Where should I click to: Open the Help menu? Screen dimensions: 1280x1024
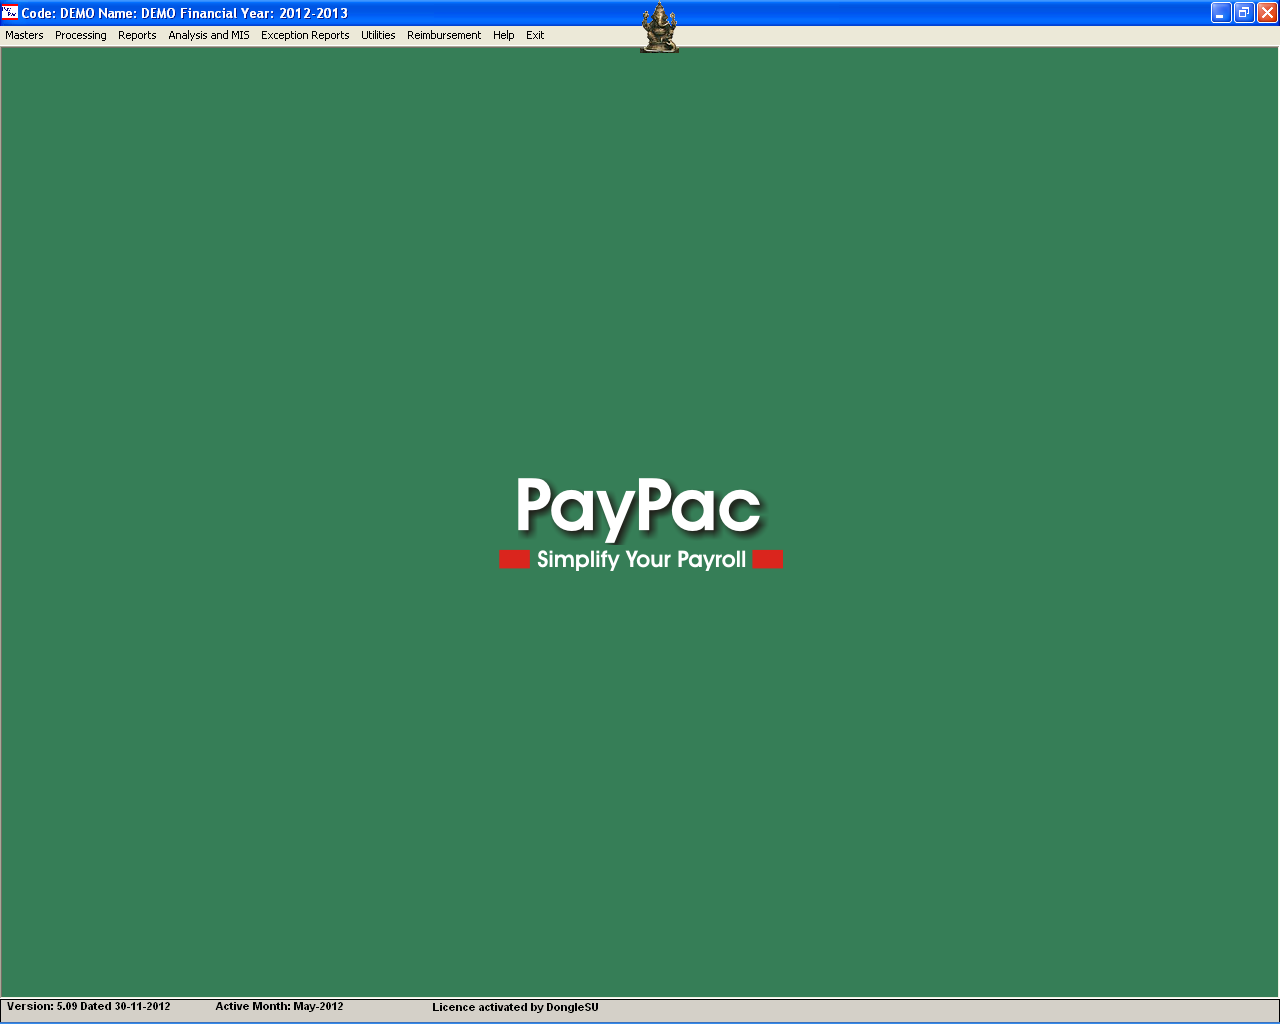[x=504, y=35]
